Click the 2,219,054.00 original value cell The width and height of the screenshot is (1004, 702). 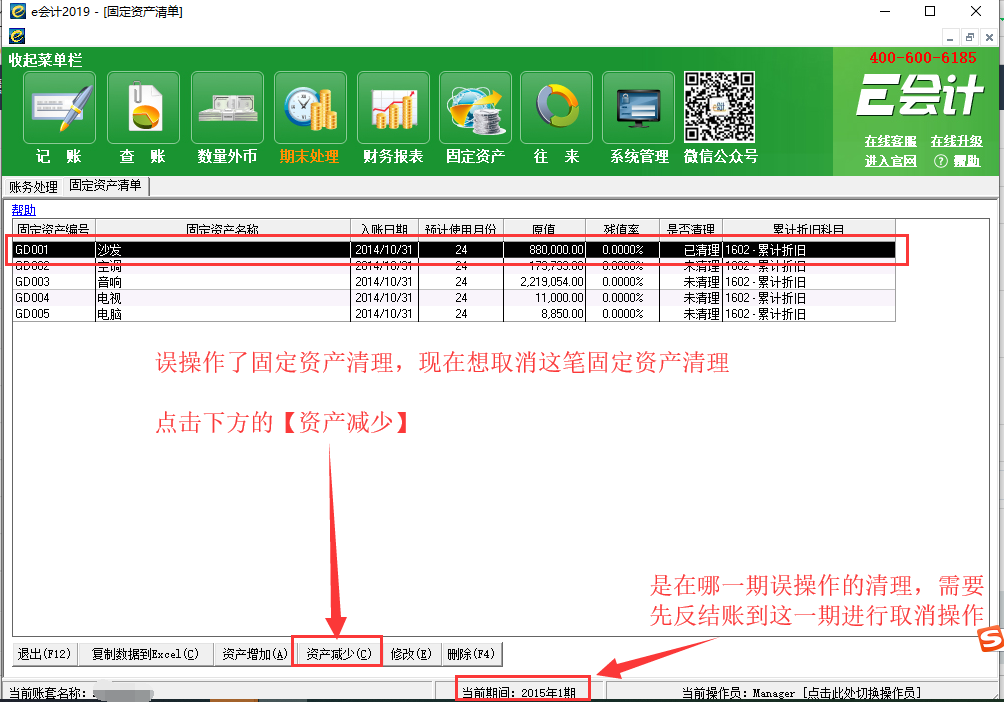click(544, 282)
